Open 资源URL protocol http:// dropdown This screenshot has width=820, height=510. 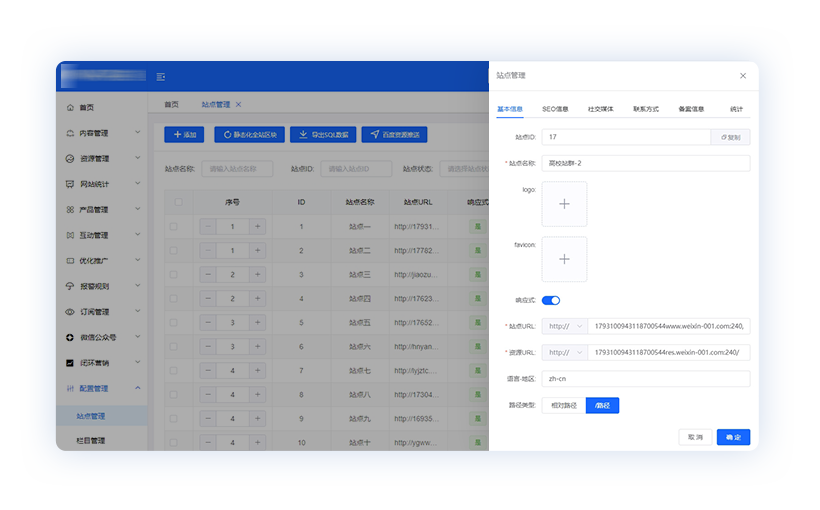(x=565, y=353)
